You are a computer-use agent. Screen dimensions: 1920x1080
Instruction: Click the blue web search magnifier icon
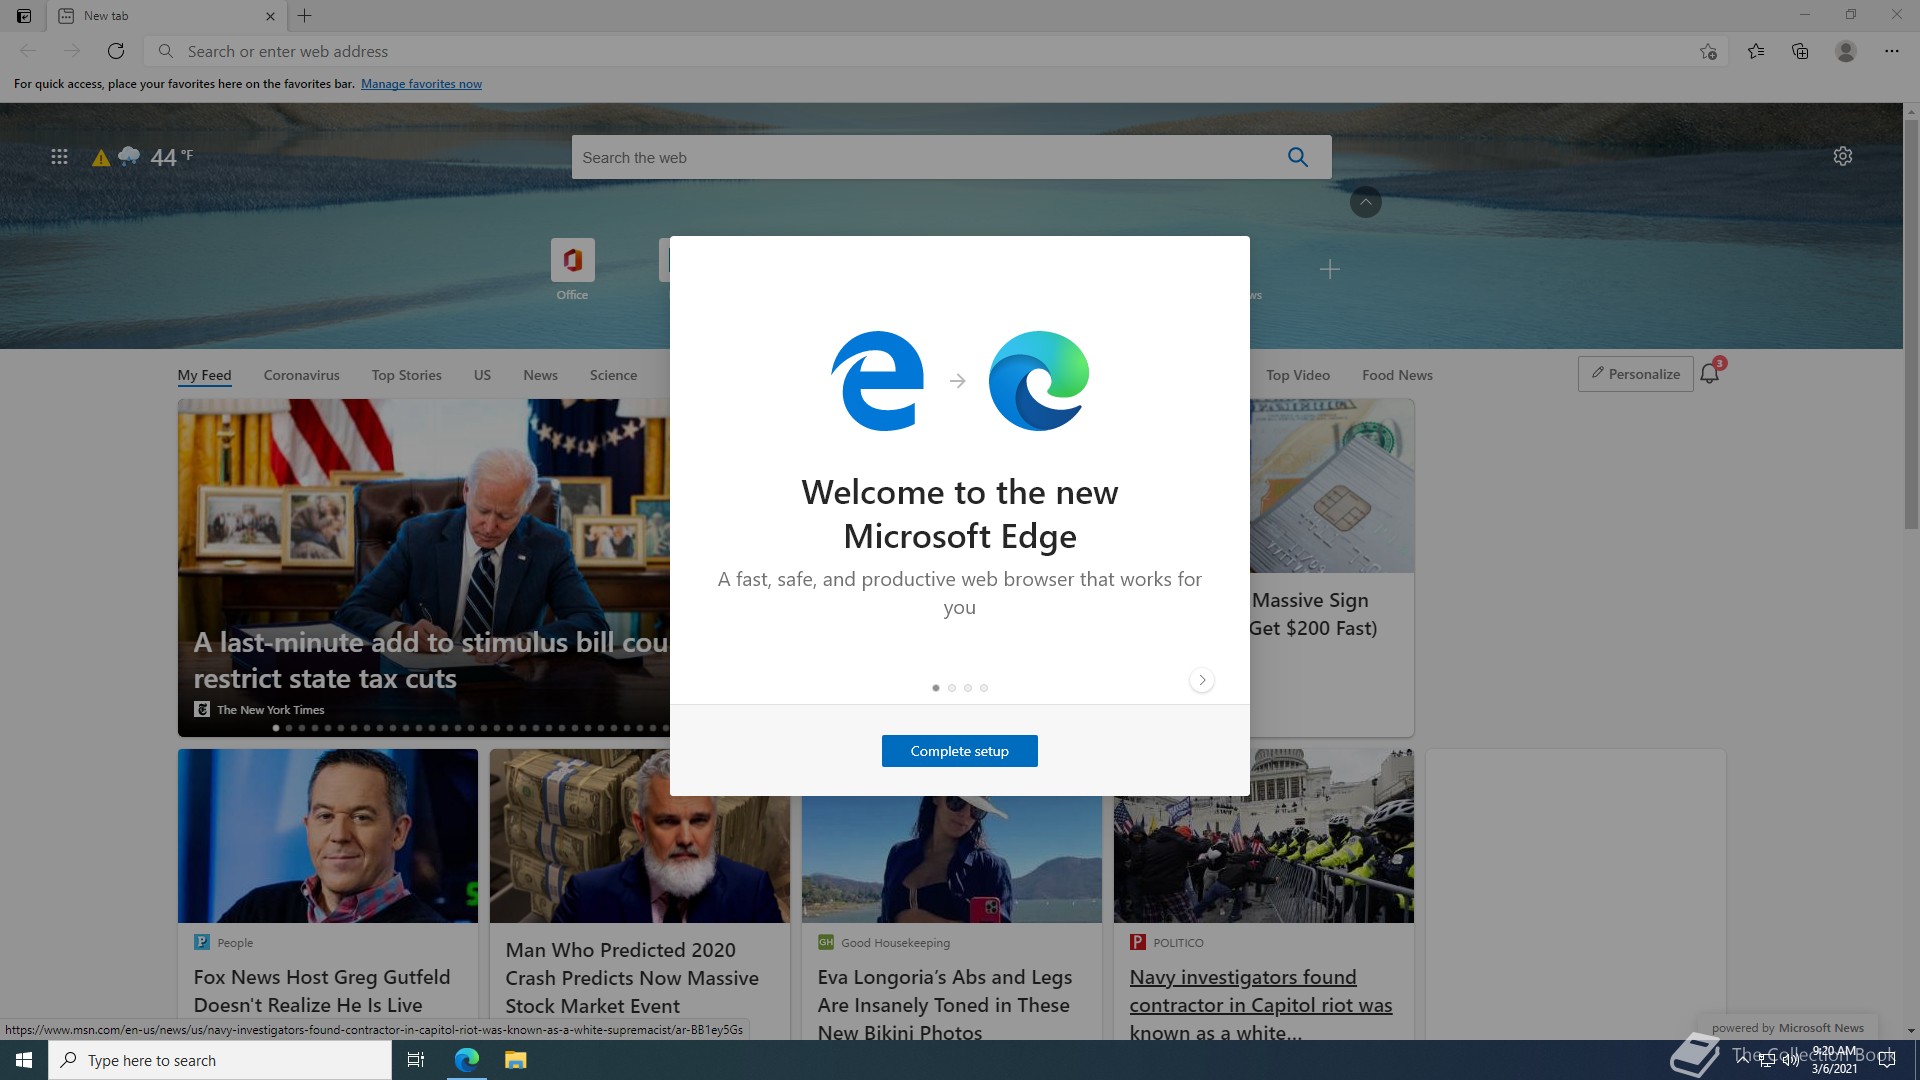[x=1298, y=157]
